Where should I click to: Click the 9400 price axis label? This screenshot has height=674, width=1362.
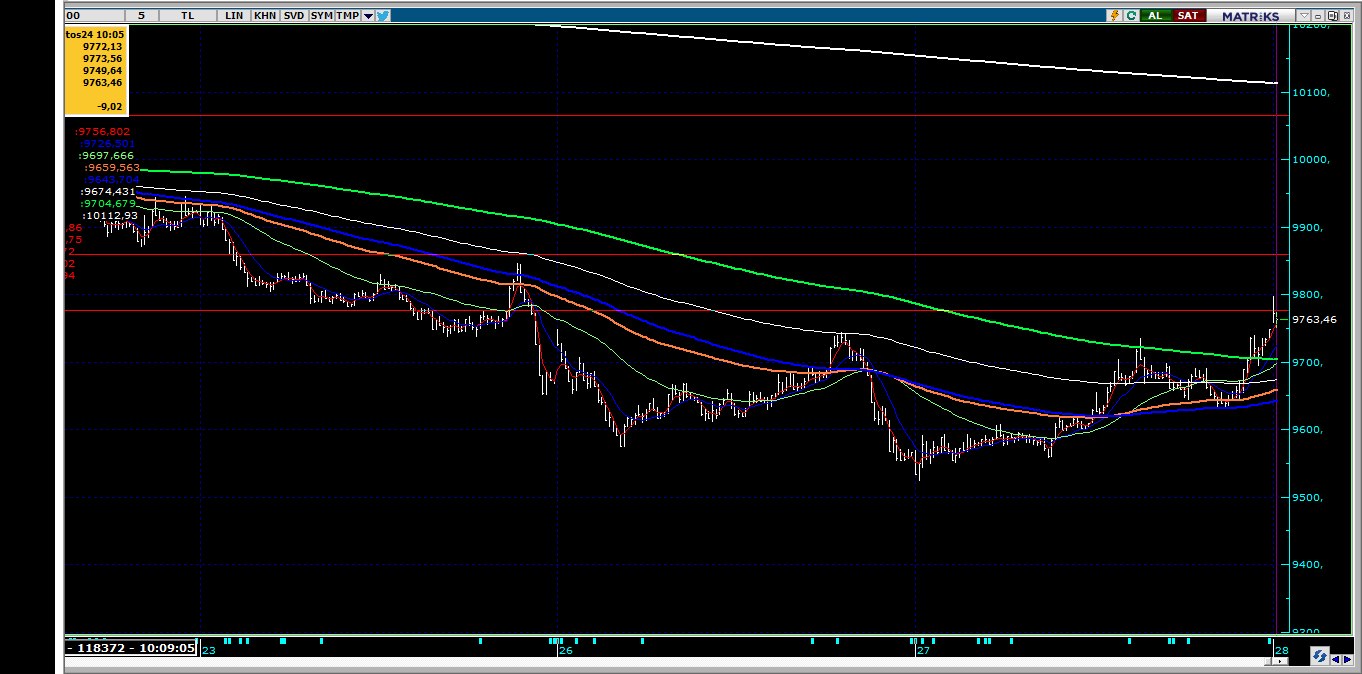1308,565
